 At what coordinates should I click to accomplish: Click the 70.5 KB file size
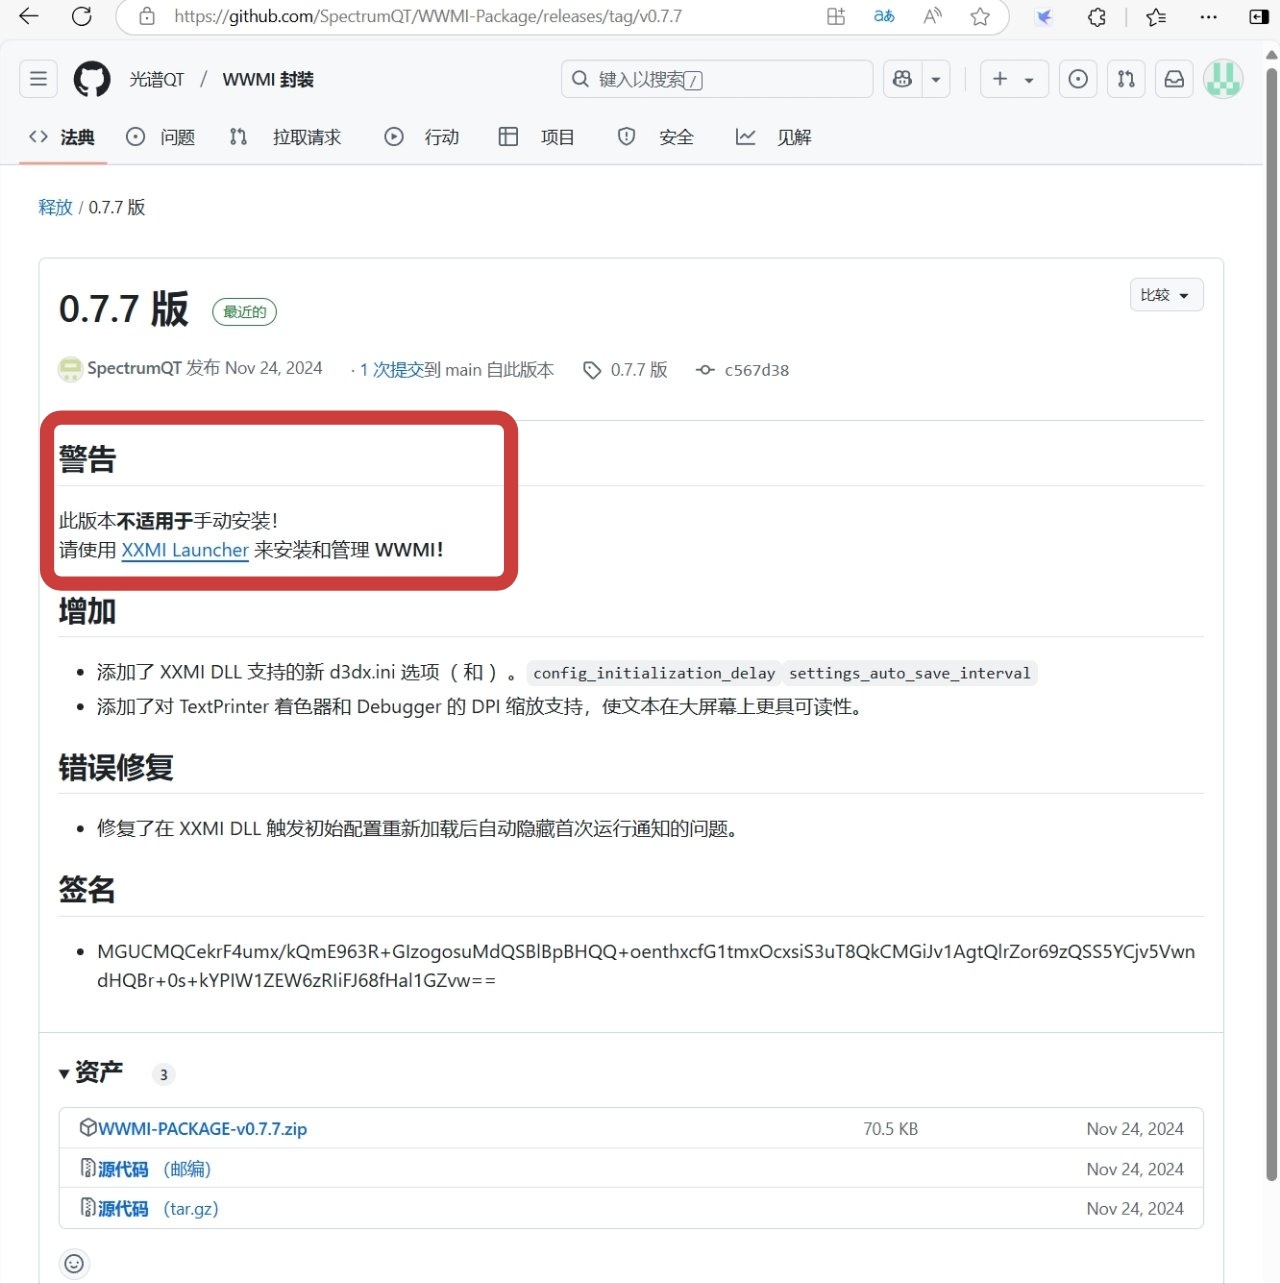[890, 1129]
